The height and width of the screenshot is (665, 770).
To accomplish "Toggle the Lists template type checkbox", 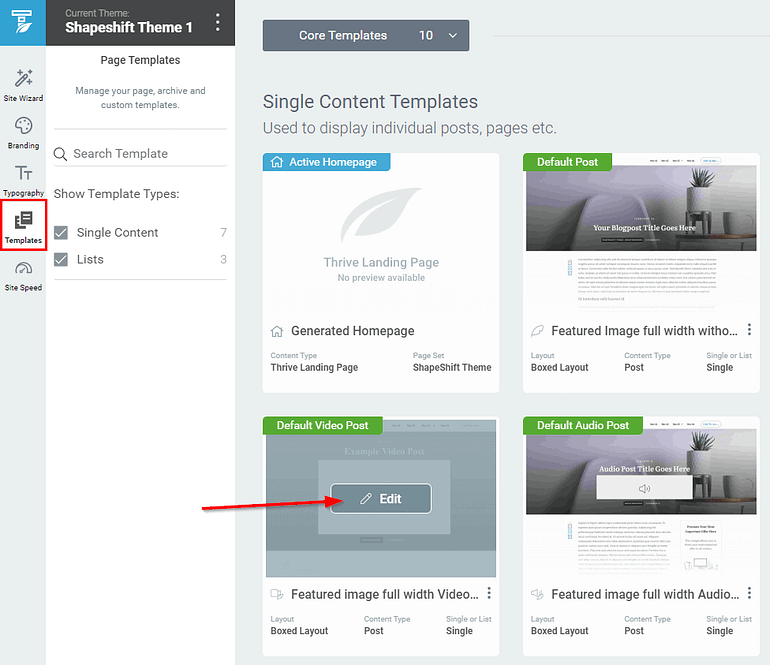I will click(61, 260).
